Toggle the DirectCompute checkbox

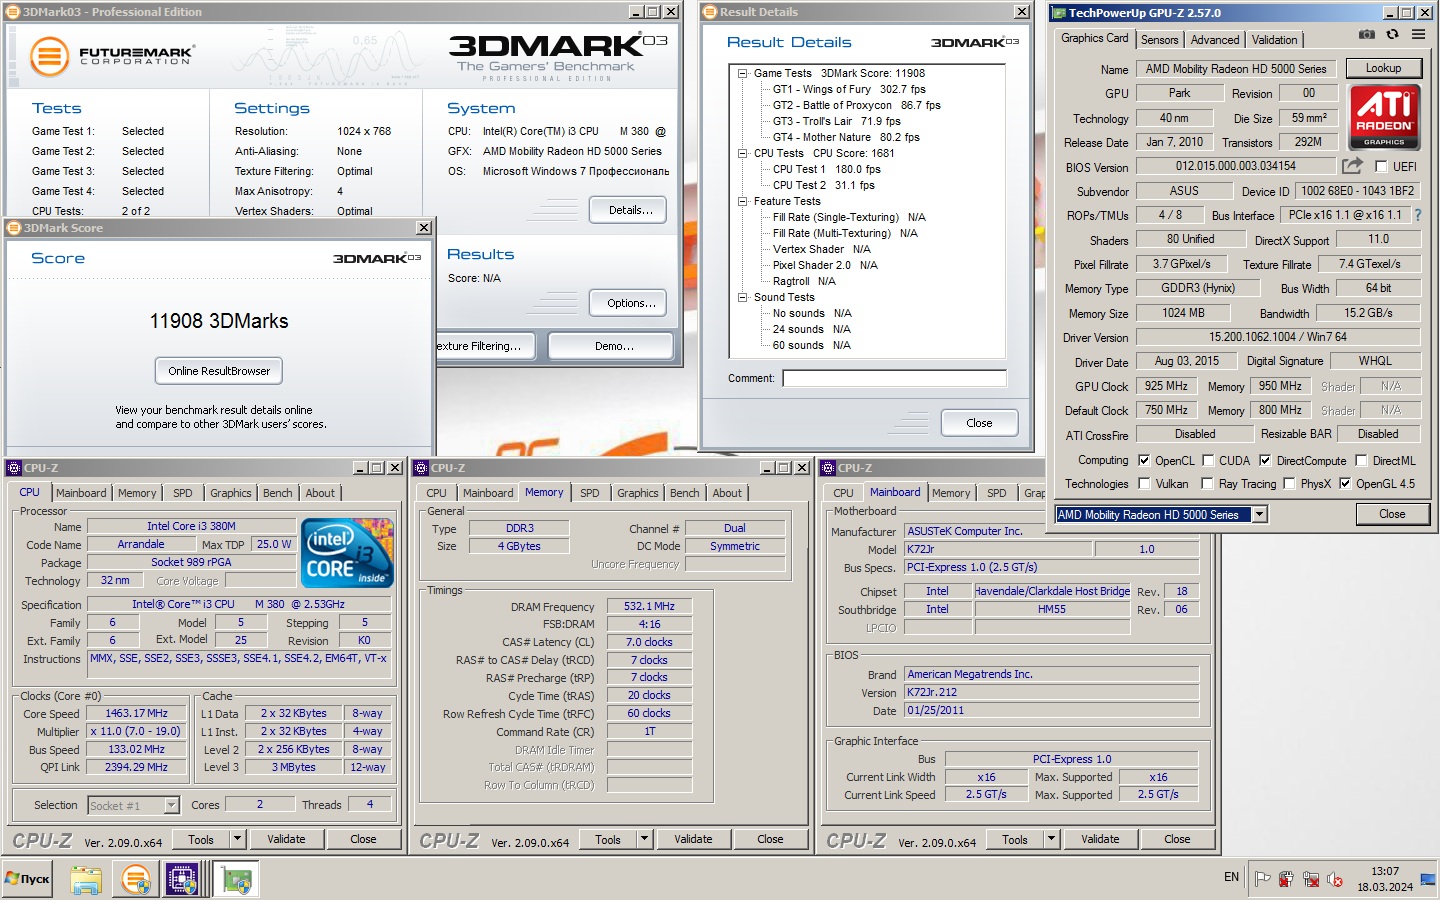(1265, 461)
